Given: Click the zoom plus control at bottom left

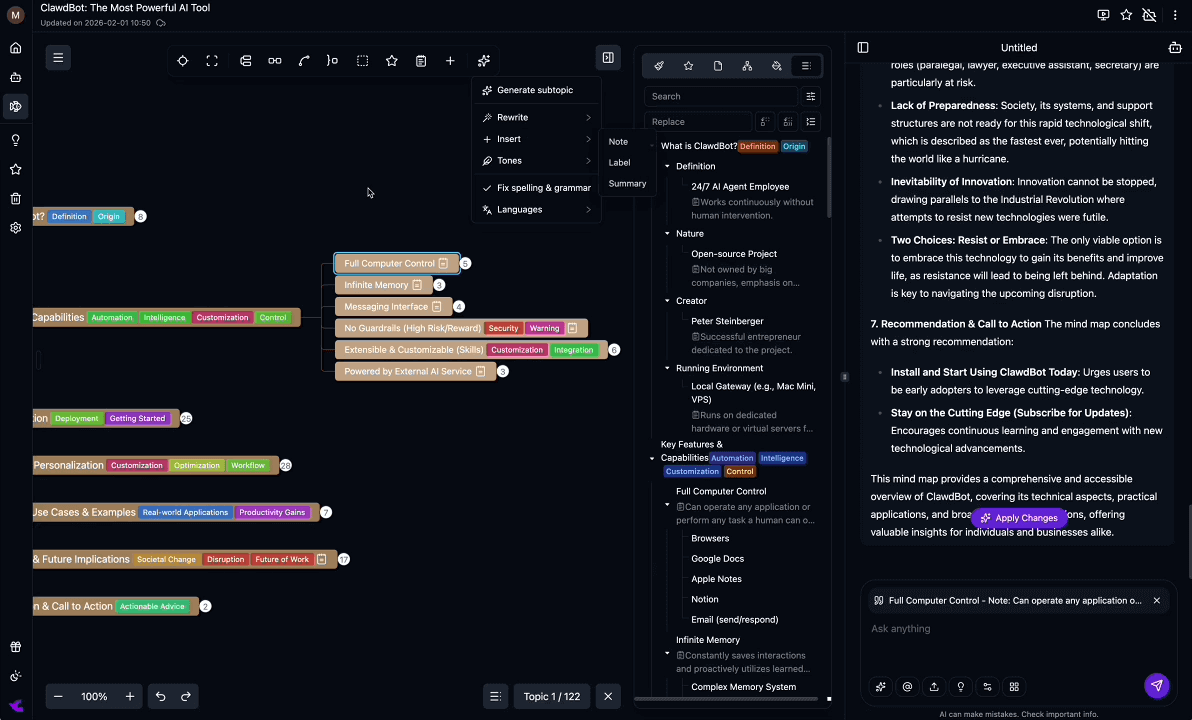Looking at the screenshot, I should (x=129, y=696).
